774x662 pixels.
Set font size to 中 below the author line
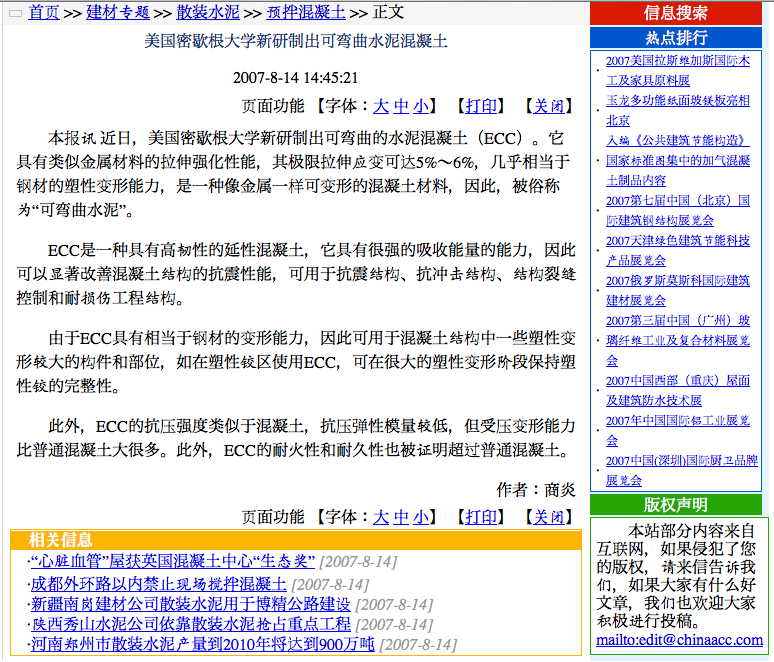(x=401, y=517)
